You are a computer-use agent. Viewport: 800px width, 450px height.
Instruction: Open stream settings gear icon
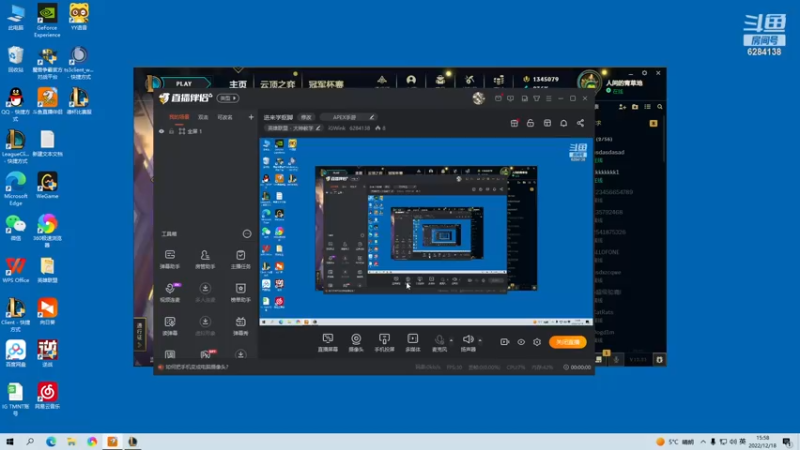tap(537, 342)
